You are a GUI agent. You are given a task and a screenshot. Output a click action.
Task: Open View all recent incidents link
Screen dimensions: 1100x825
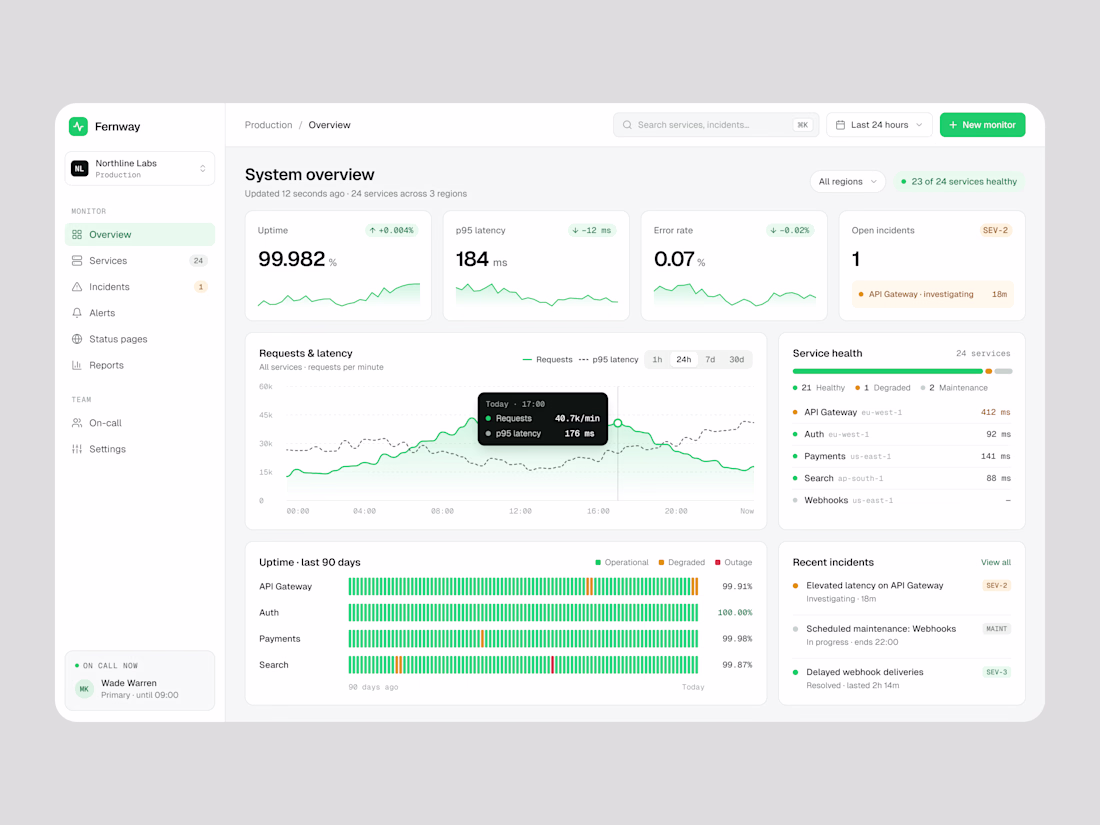(x=995, y=562)
